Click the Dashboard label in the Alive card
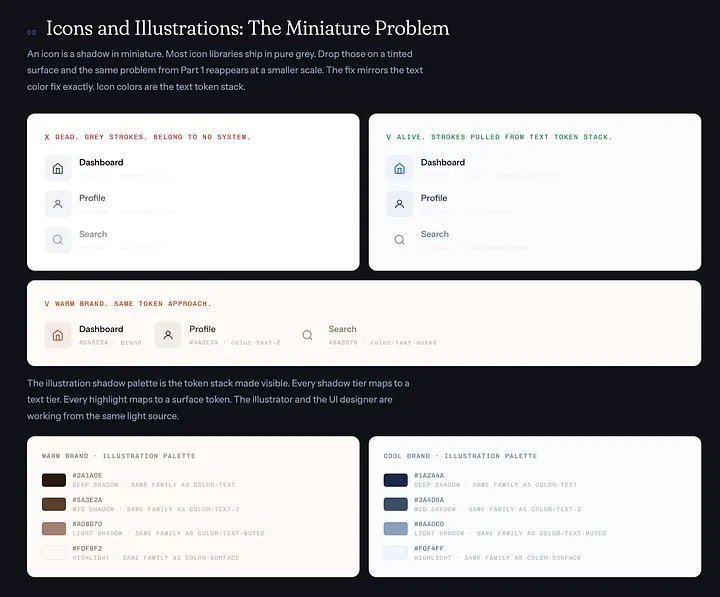720x597 pixels. [x=443, y=163]
